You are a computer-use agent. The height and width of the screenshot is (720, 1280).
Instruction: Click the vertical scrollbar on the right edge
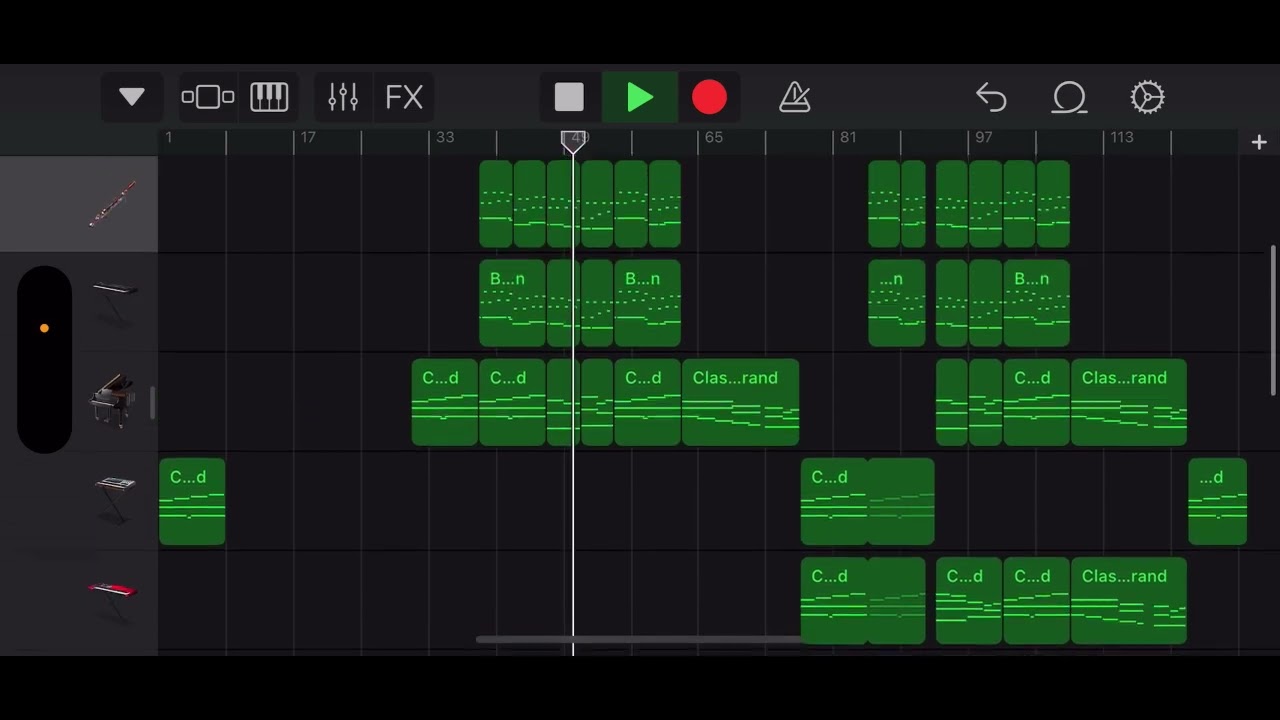[1274, 320]
